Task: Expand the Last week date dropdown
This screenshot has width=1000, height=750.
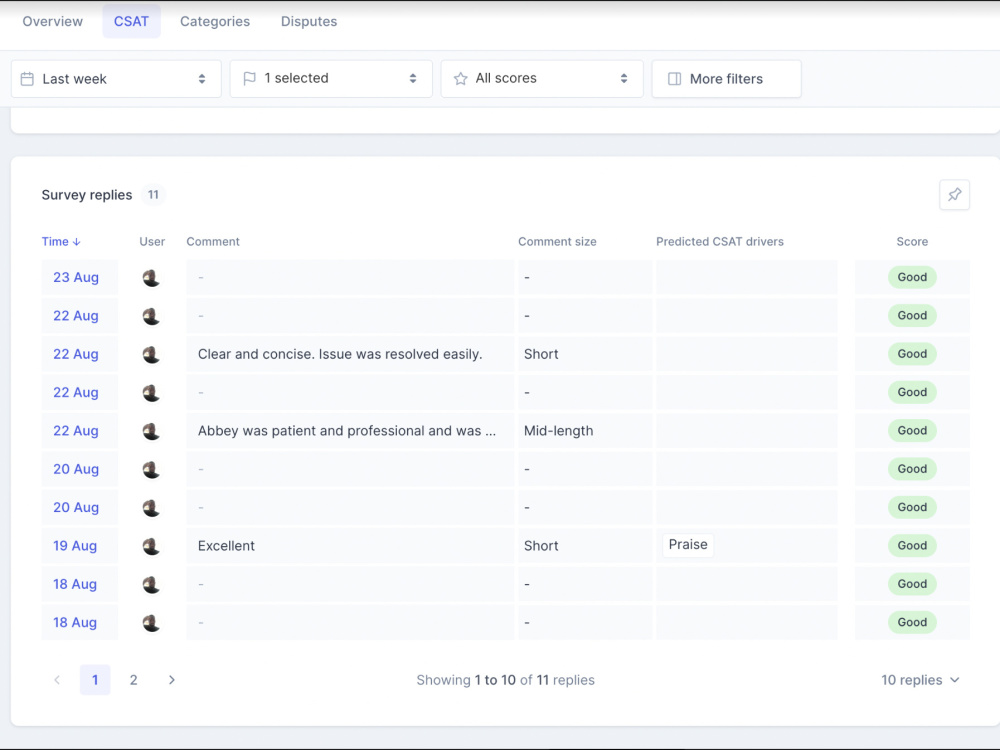Action: click(x=116, y=78)
